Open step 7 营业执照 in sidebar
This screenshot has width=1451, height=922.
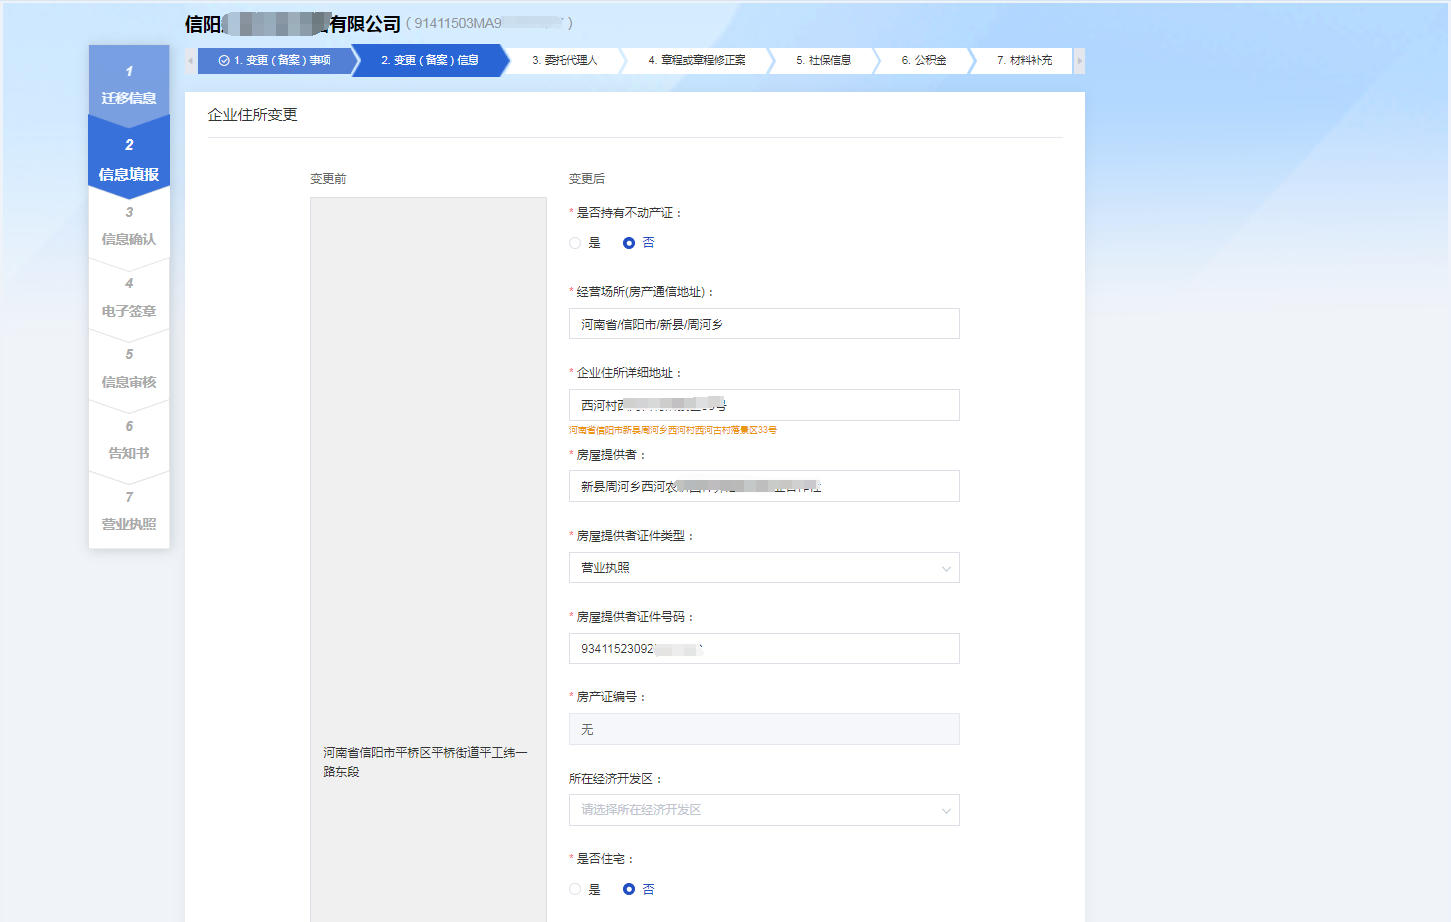129,511
